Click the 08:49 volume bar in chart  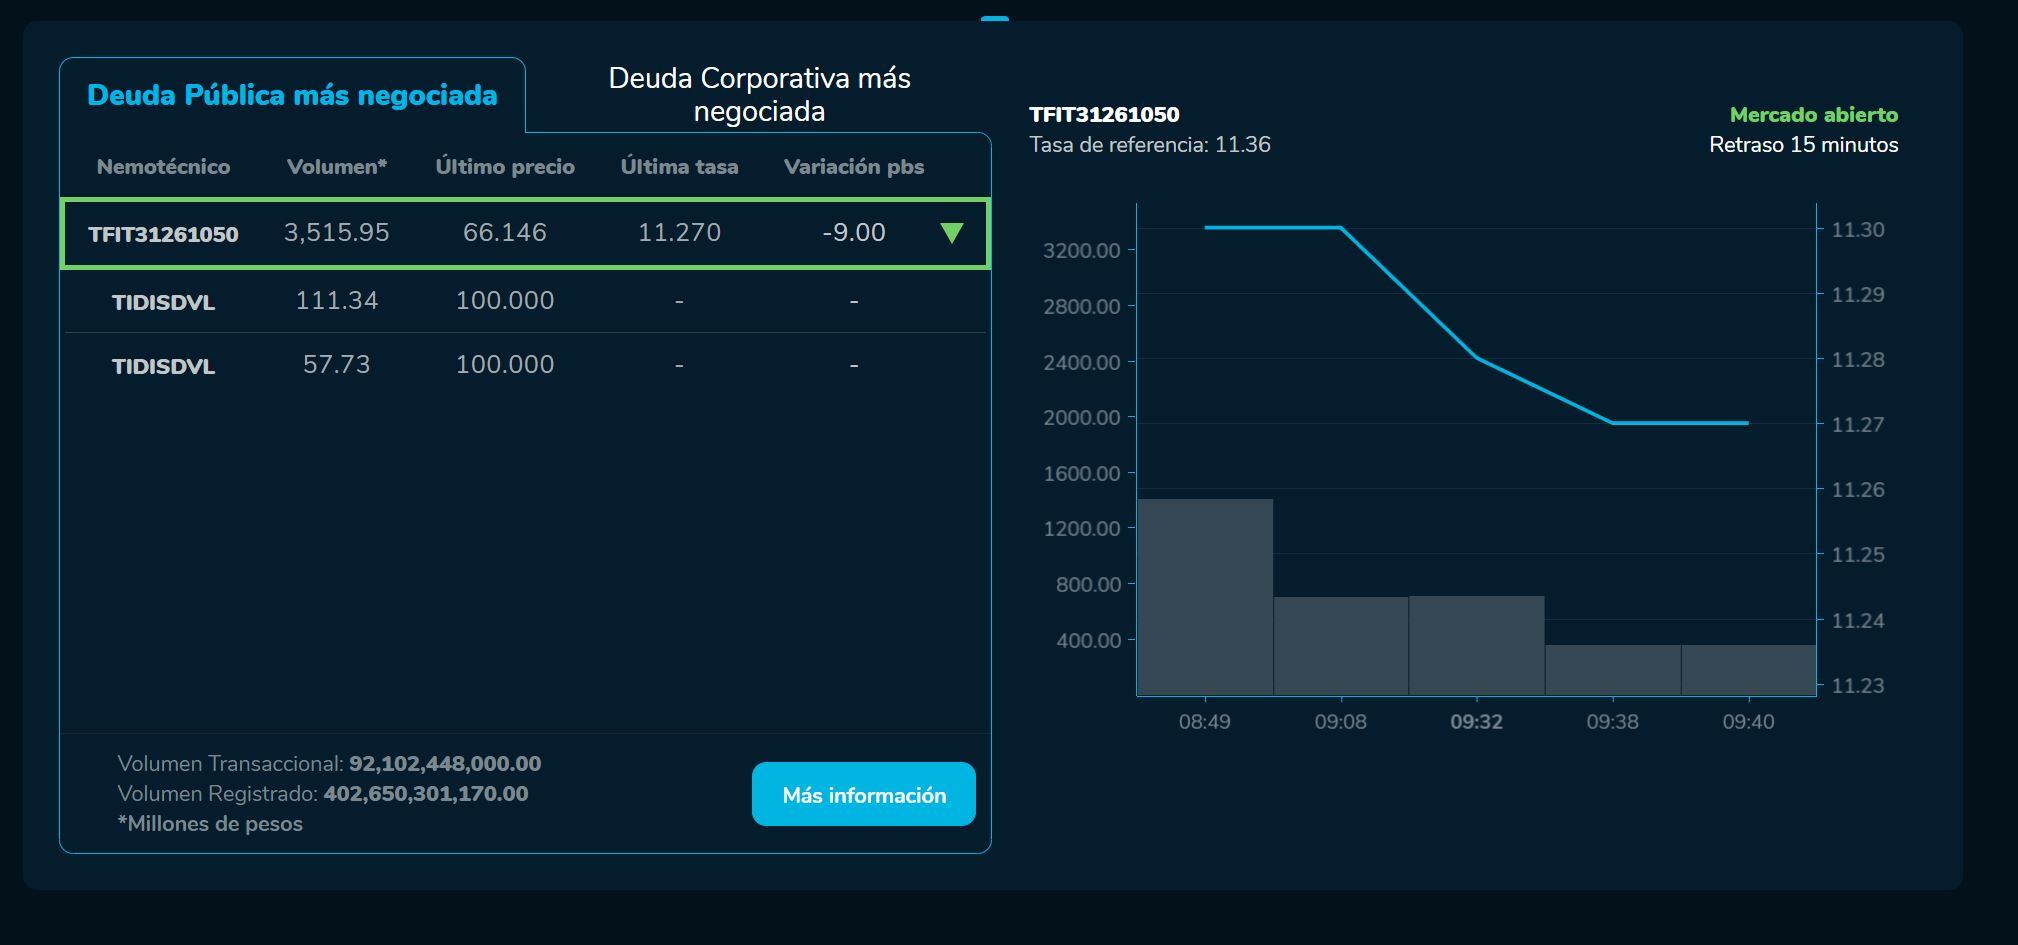point(1205,597)
